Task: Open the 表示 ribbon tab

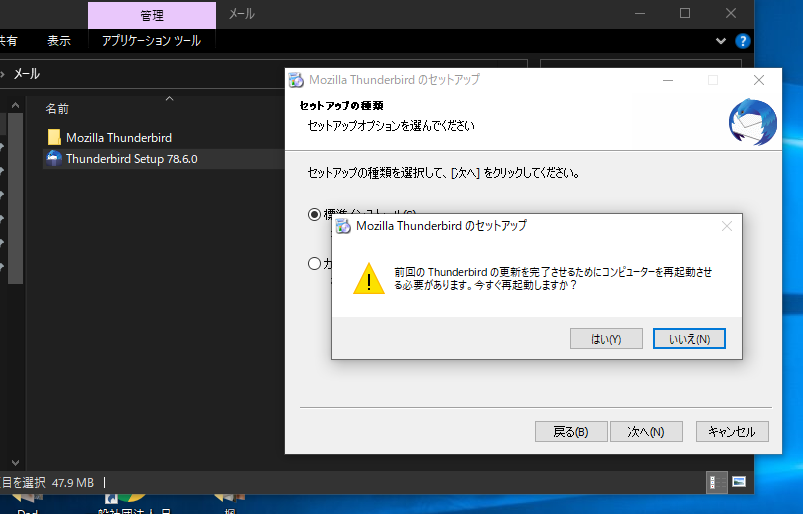Action: (59, 41)
